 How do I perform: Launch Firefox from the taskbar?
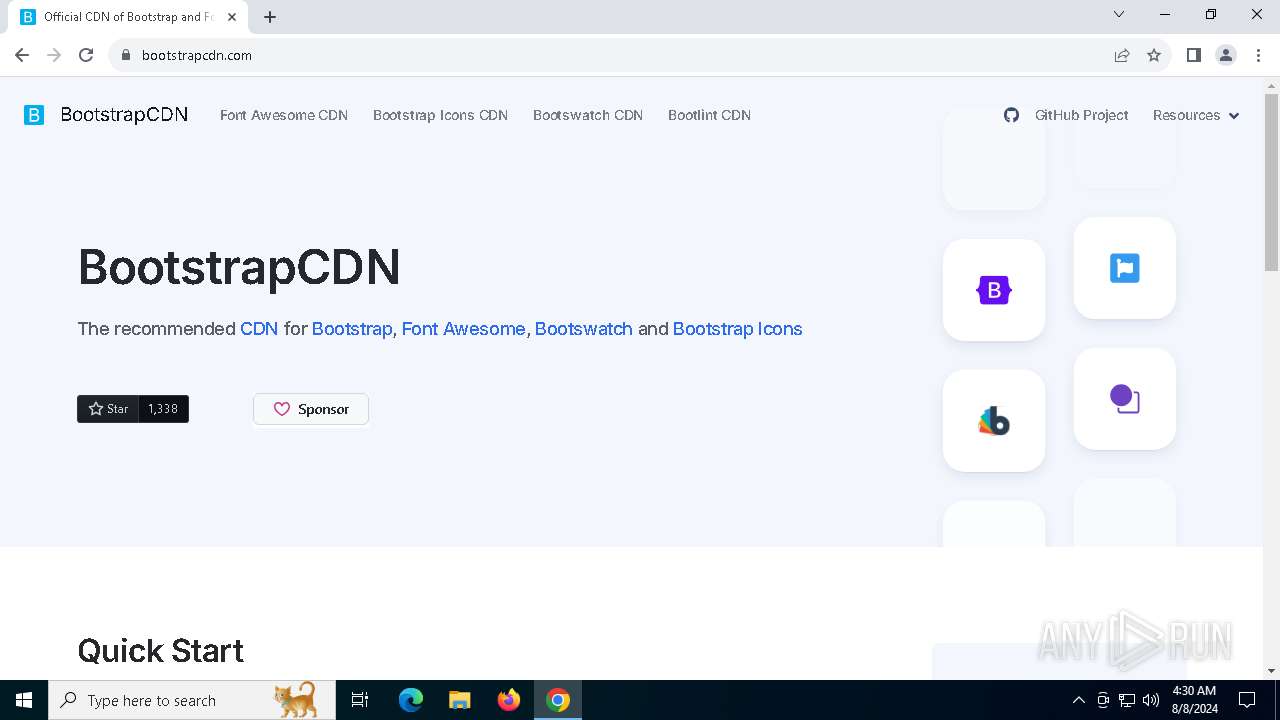(x=509, y=700)
